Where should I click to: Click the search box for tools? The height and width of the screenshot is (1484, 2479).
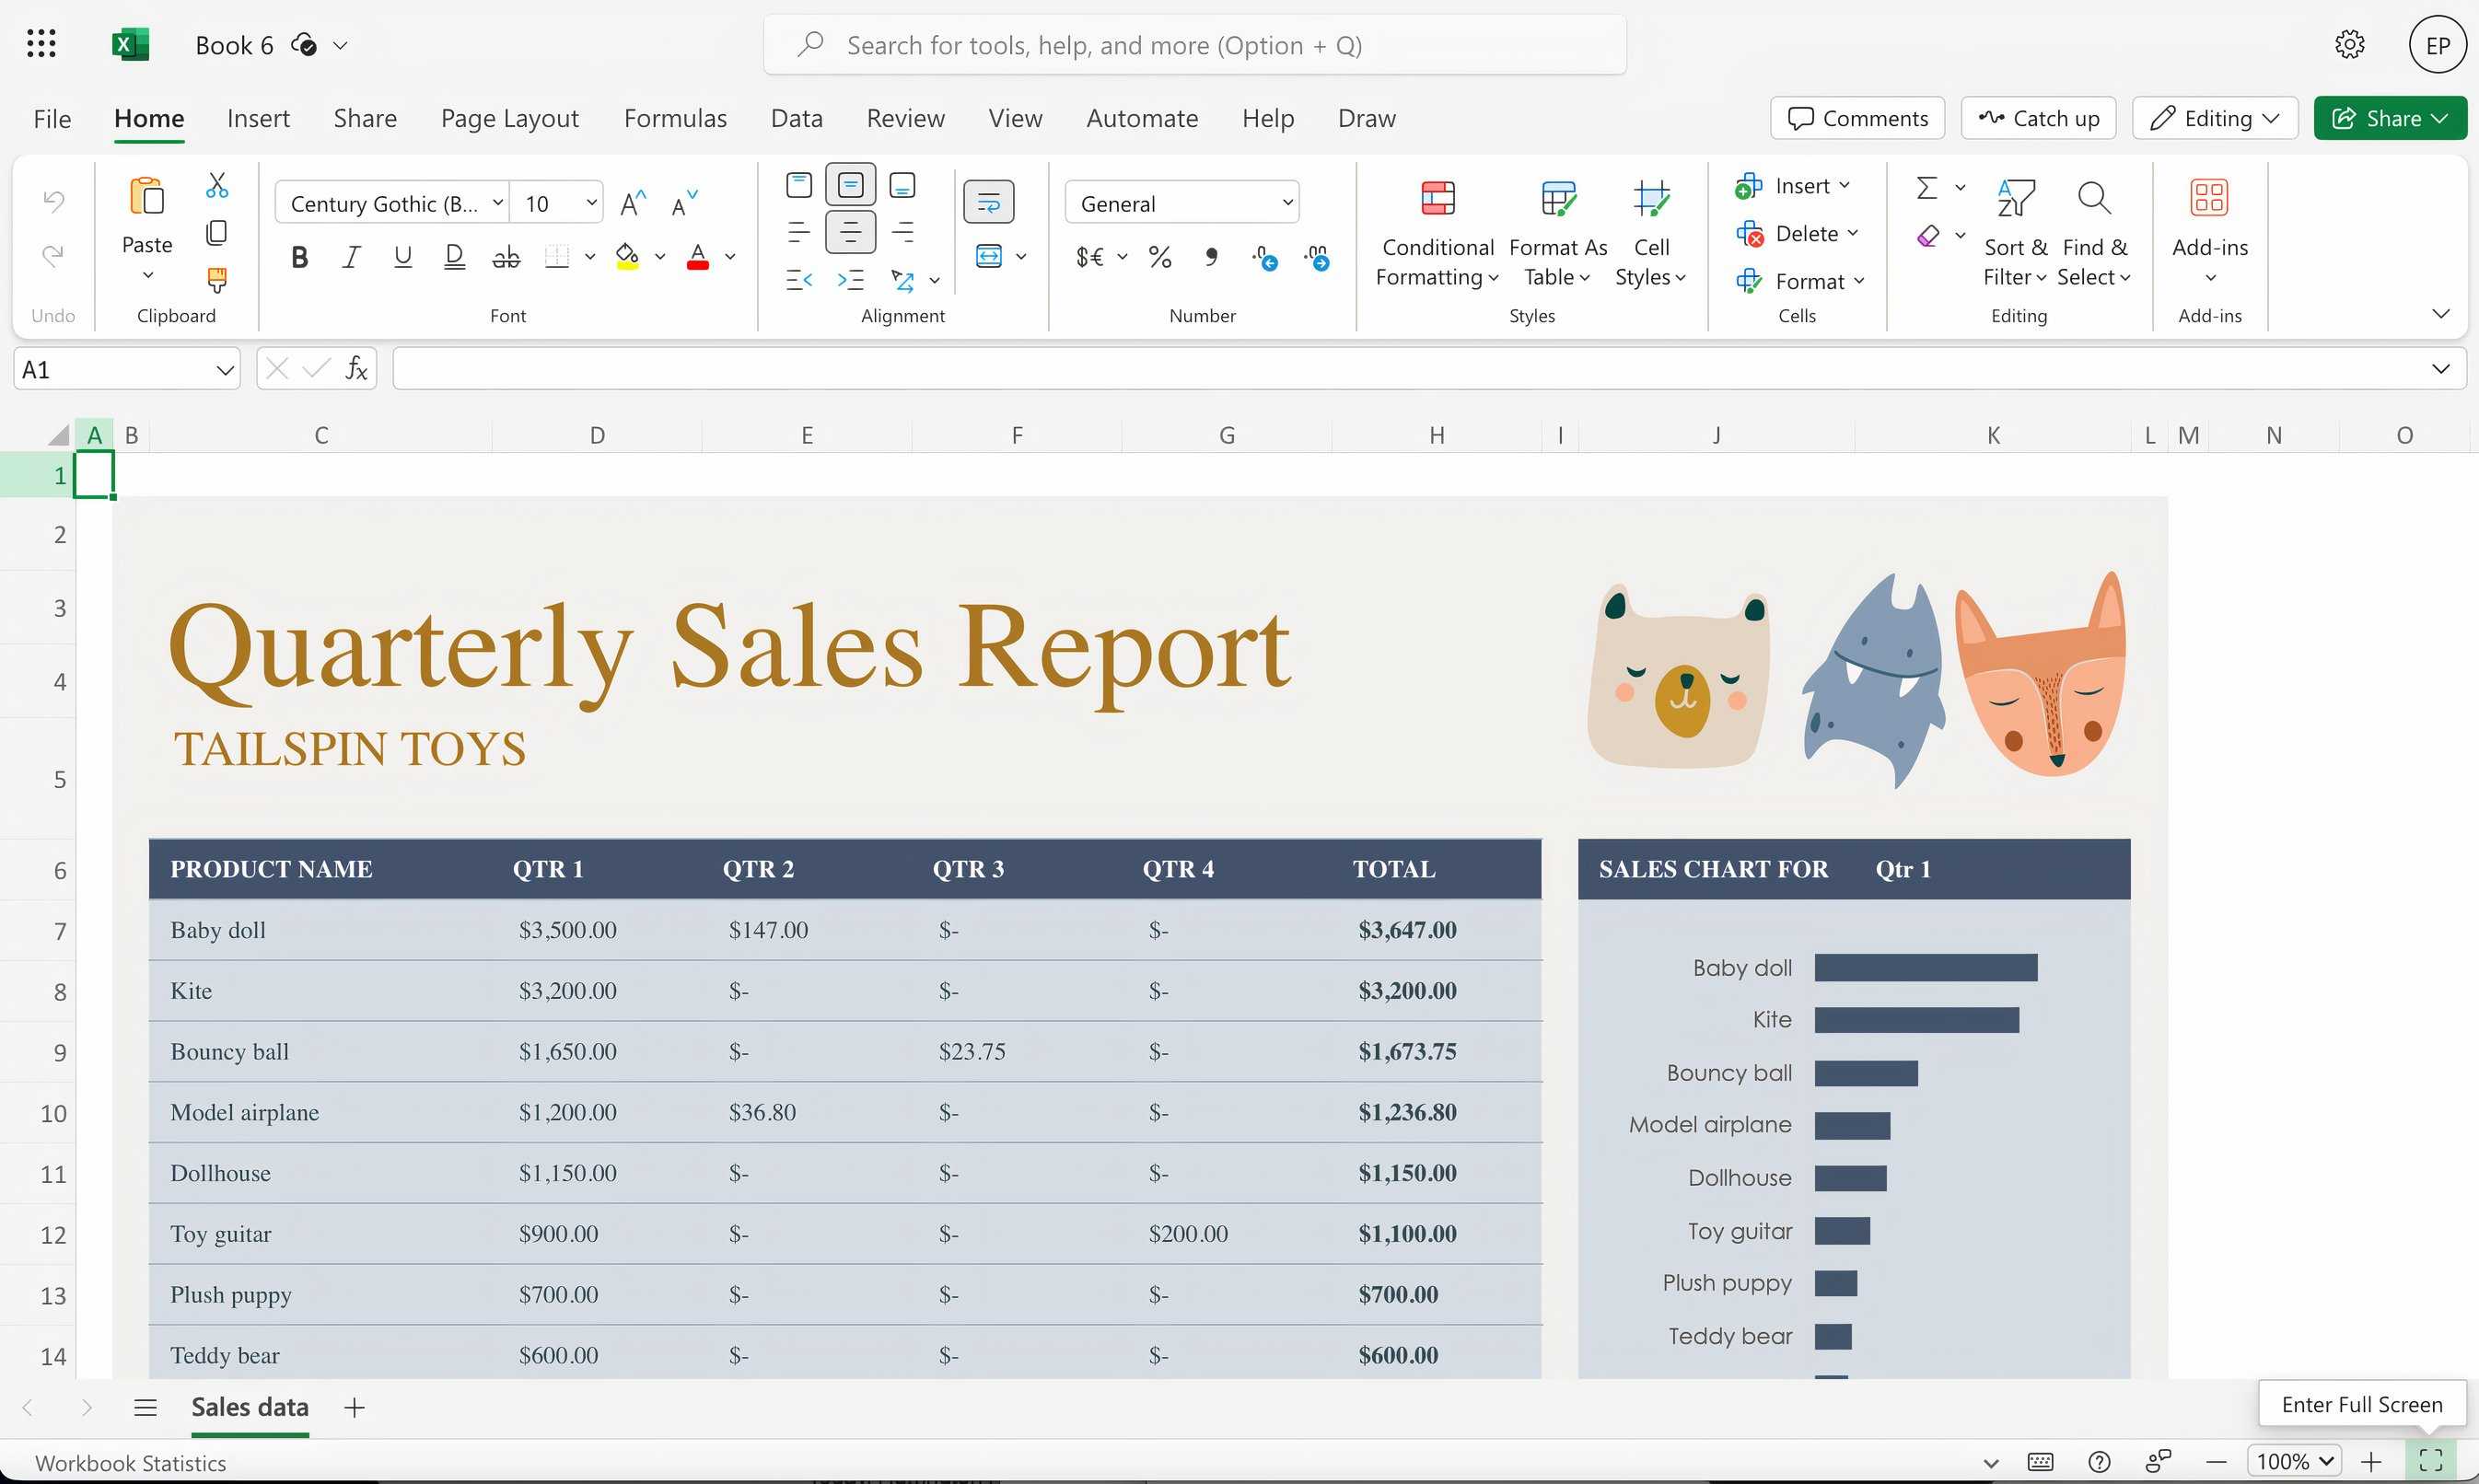(1194, 45)
